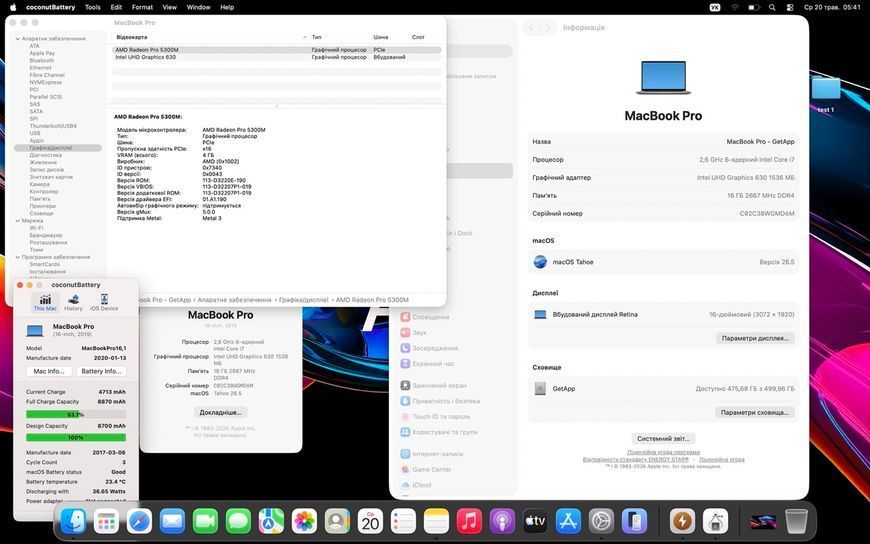Image resolution: width=870 pixels, height=544 pixels.
Task: Click the Touch ID та пароль sidebar icon
Action: click(x=406, y=416)
